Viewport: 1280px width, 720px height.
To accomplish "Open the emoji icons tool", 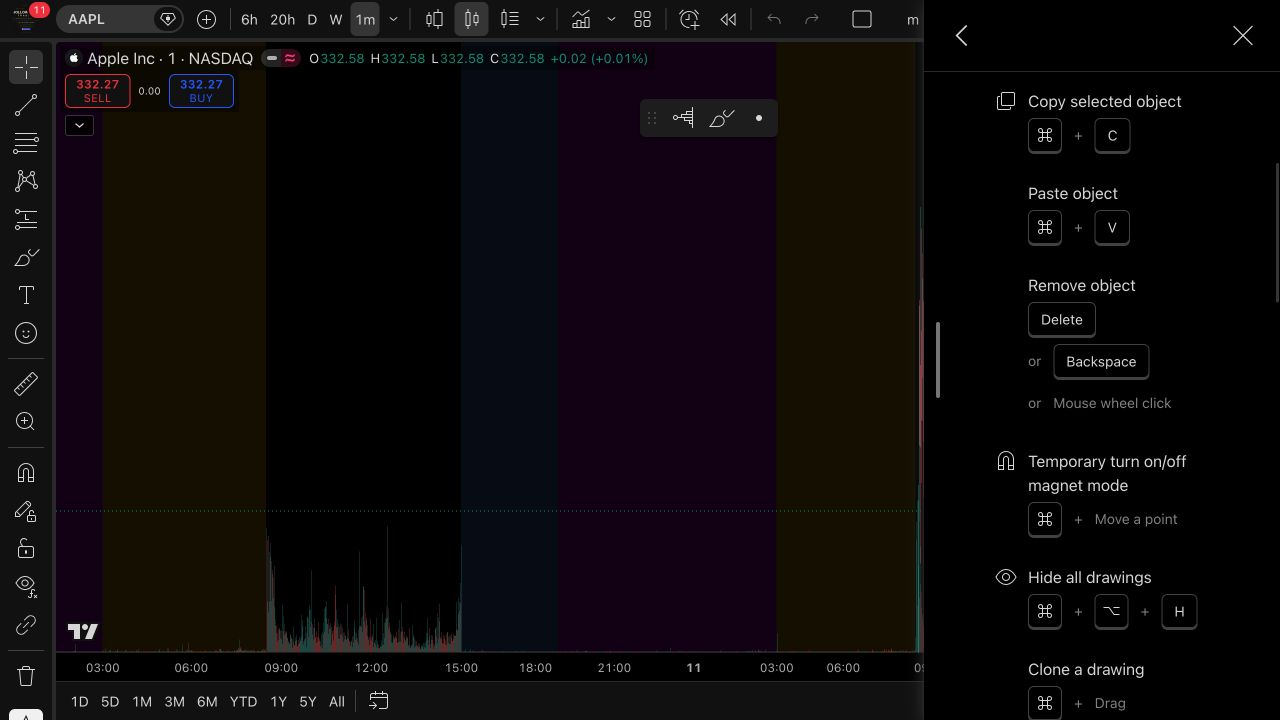I will [x=26, y=333].
